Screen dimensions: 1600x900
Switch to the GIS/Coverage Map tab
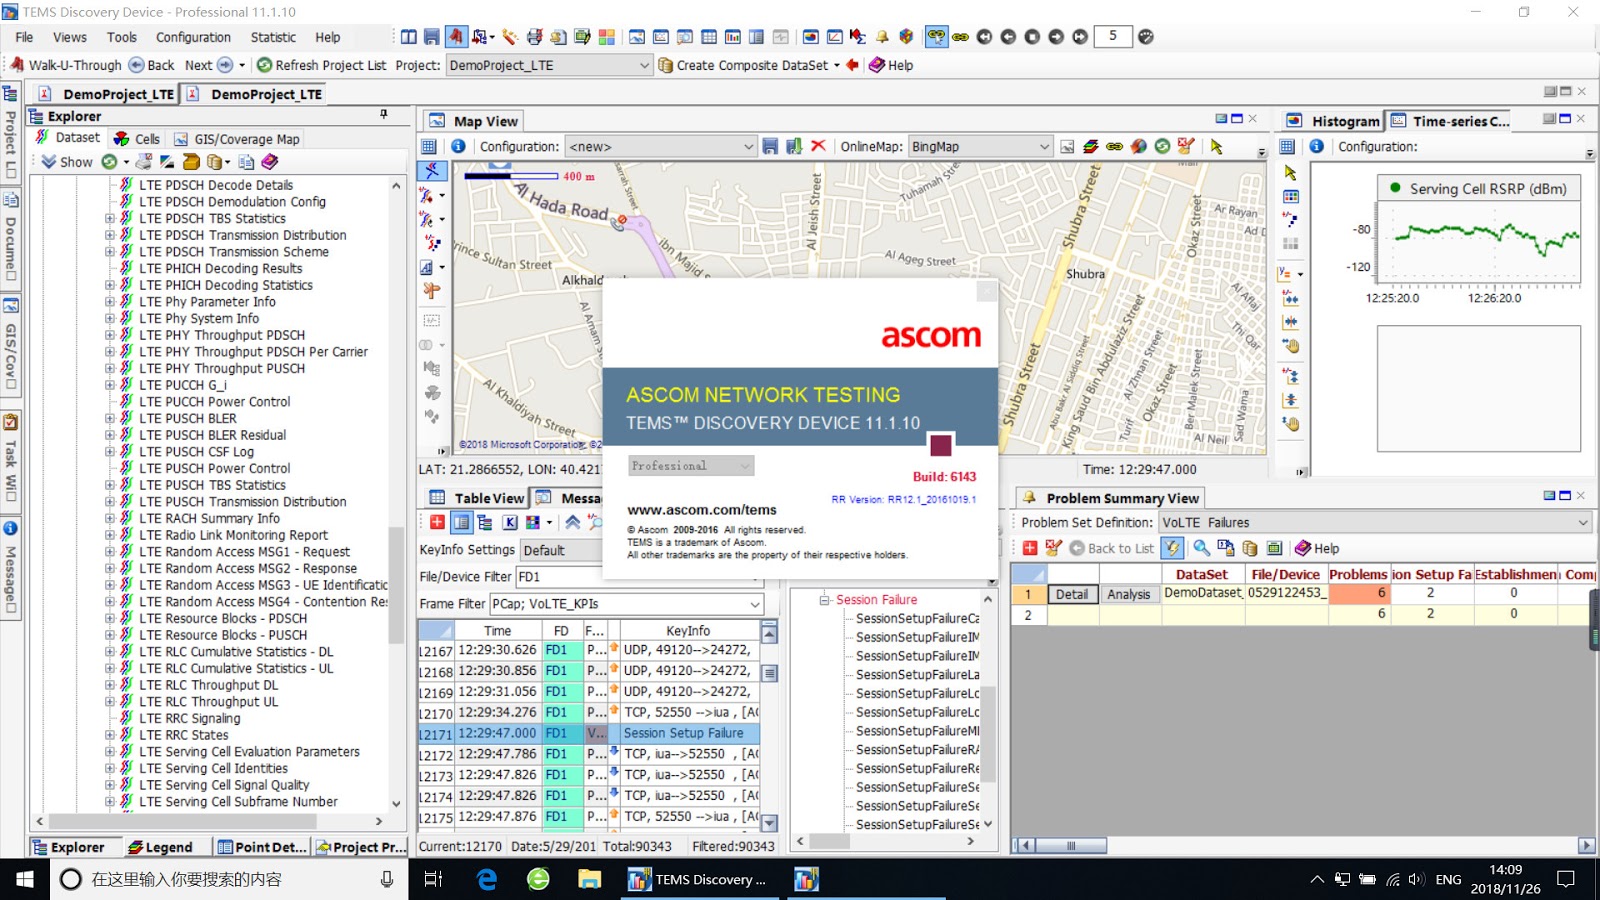[x=237, y=139]
